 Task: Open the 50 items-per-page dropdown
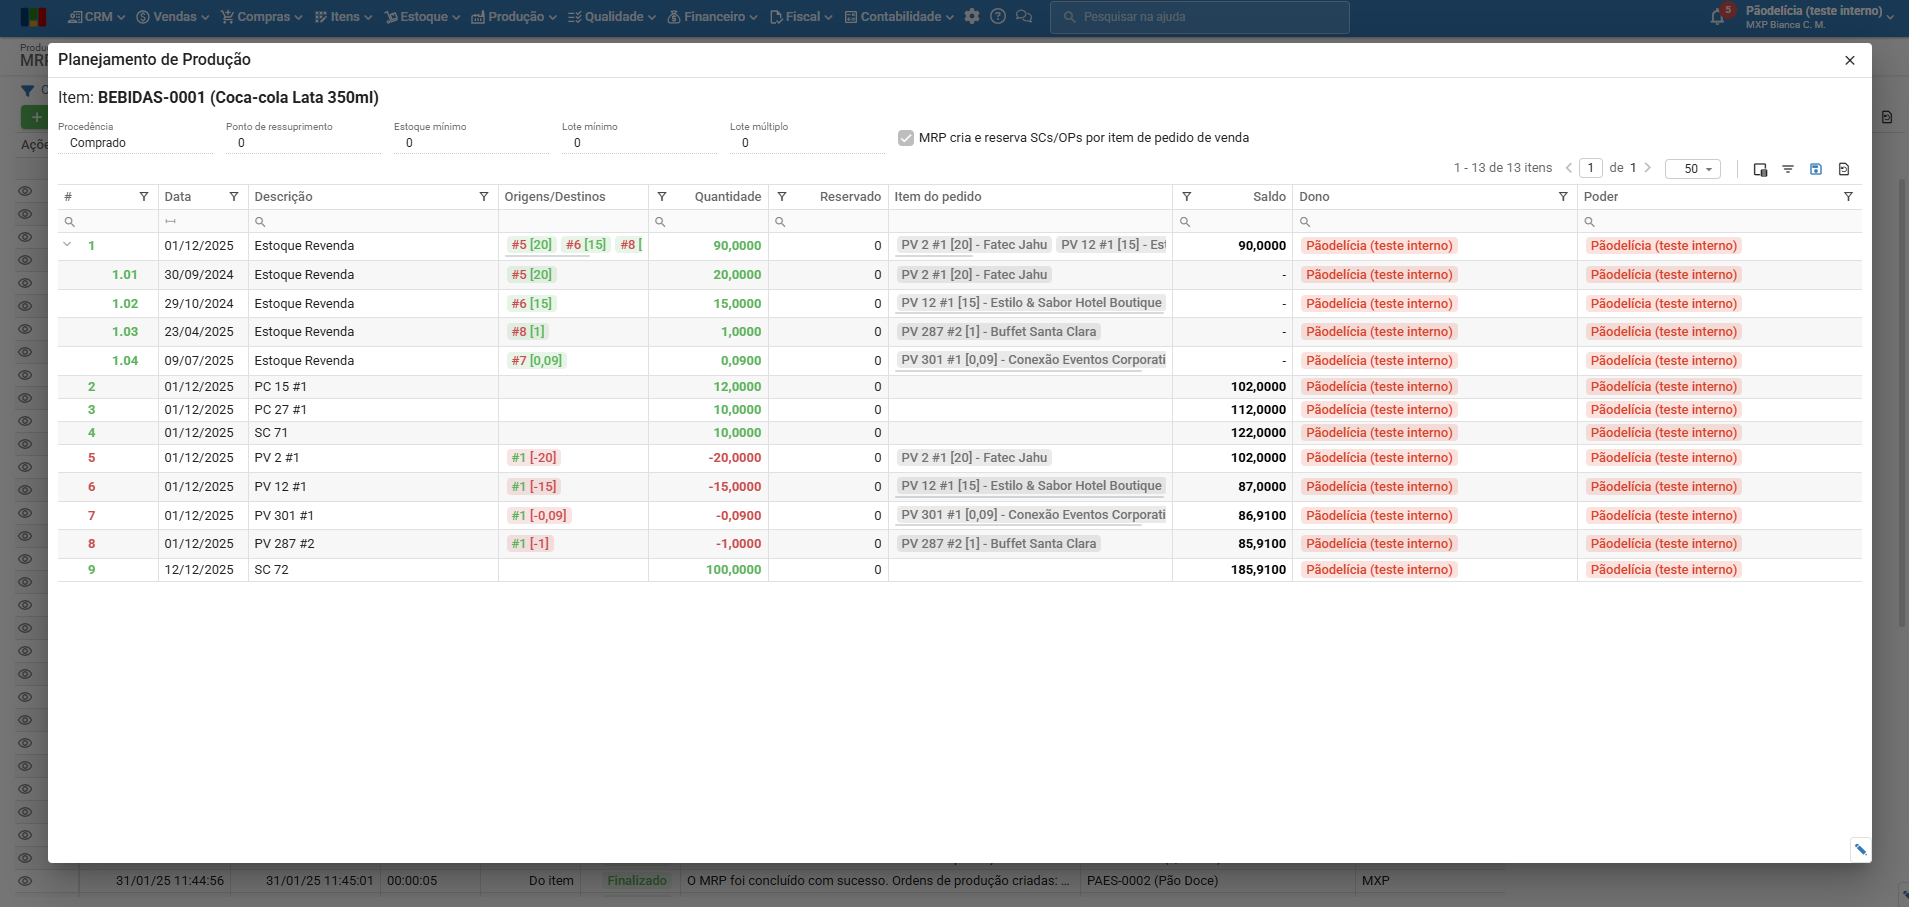[x=1692, y=169]
